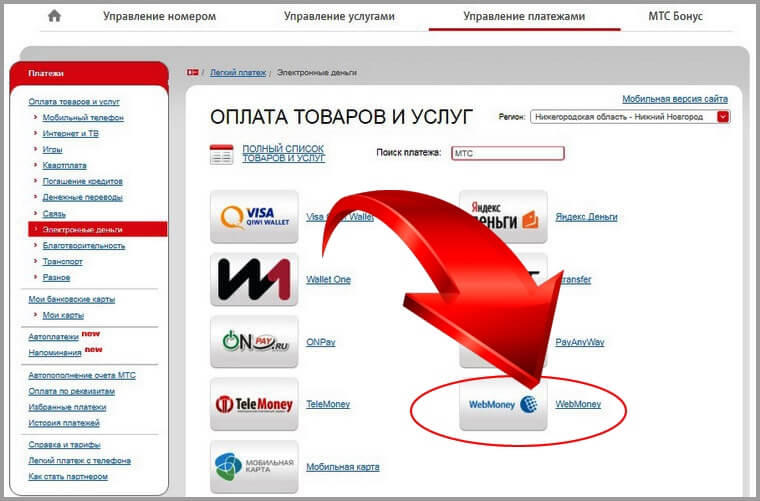
Task: Open Автоплатежи link
Action: (x=53, y=336)
